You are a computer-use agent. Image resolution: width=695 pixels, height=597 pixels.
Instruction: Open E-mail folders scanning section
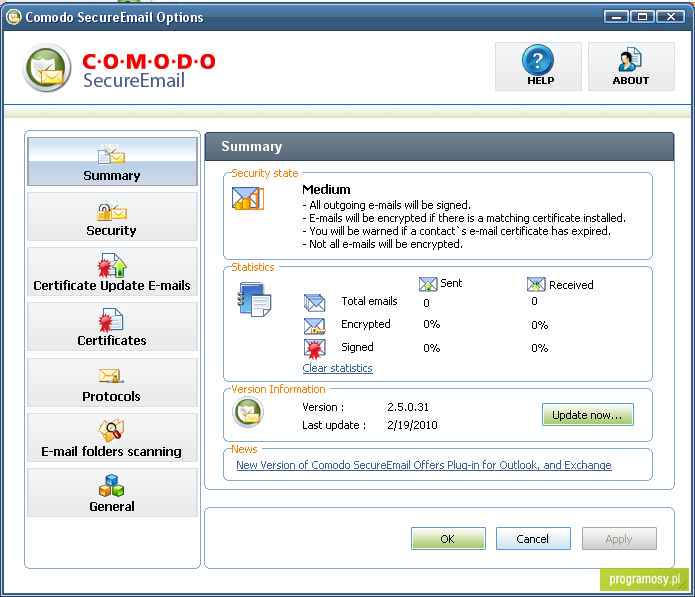(112, 437)
